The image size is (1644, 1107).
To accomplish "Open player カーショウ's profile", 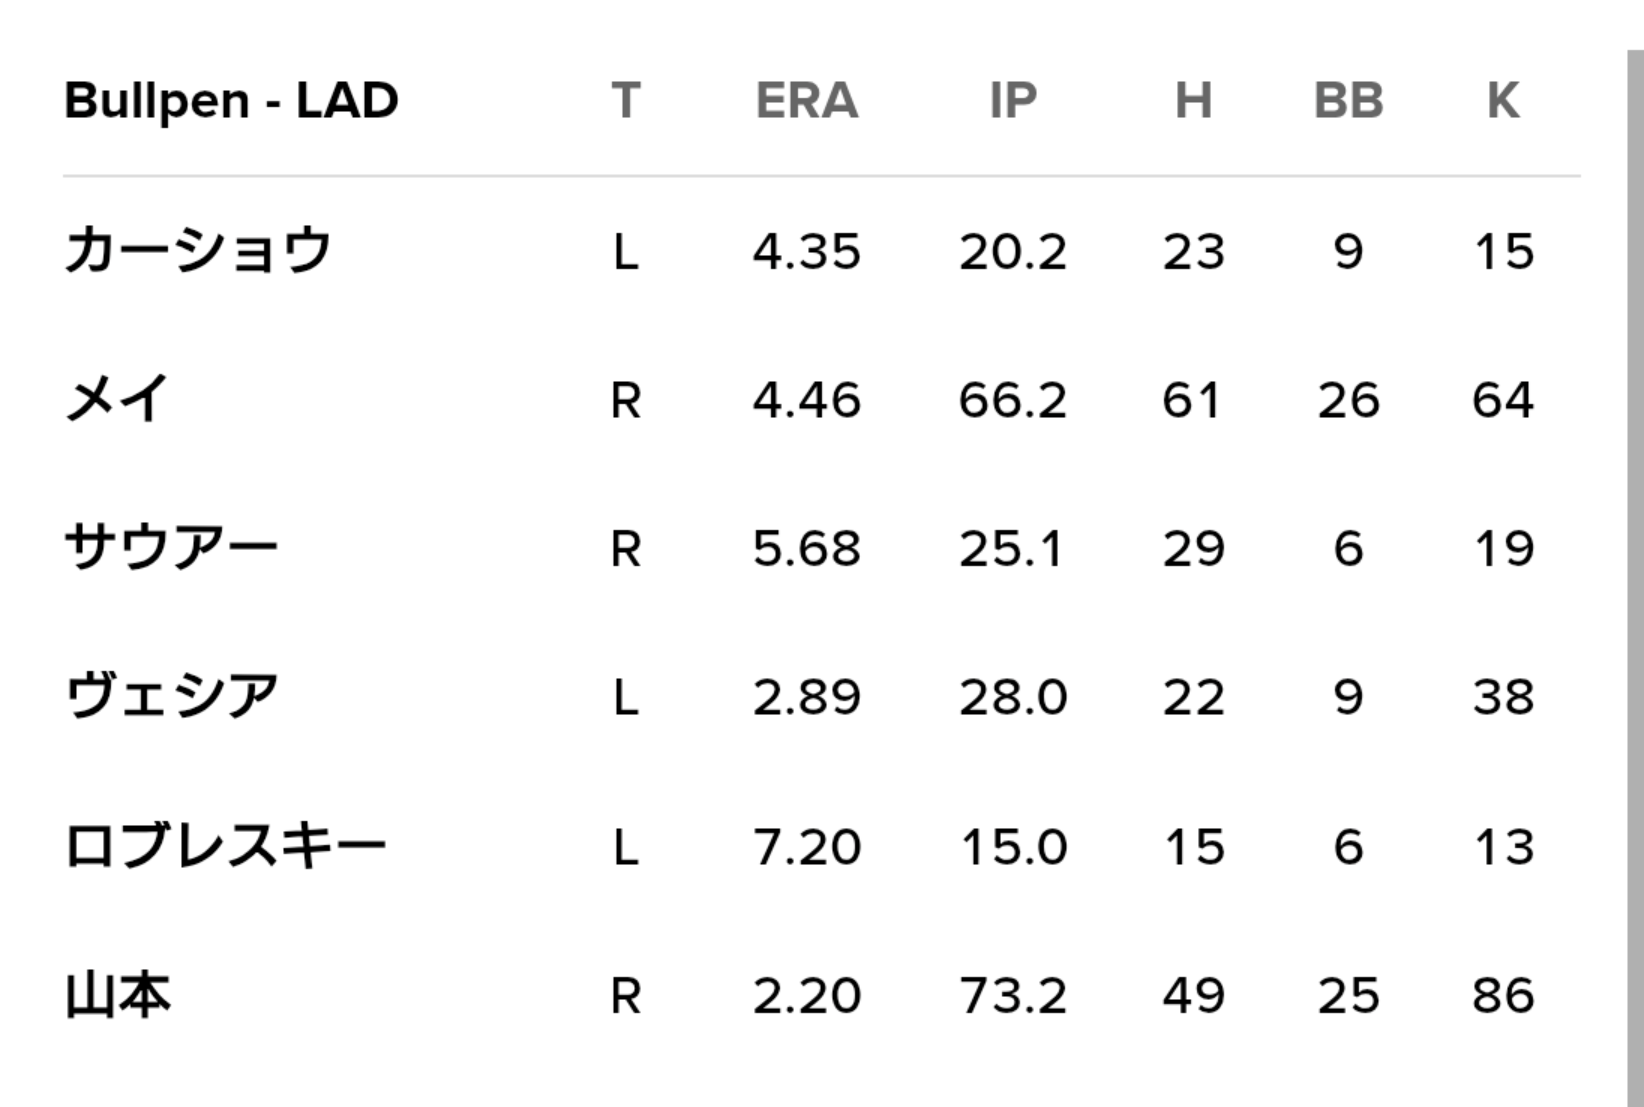I will click(197, 250).
